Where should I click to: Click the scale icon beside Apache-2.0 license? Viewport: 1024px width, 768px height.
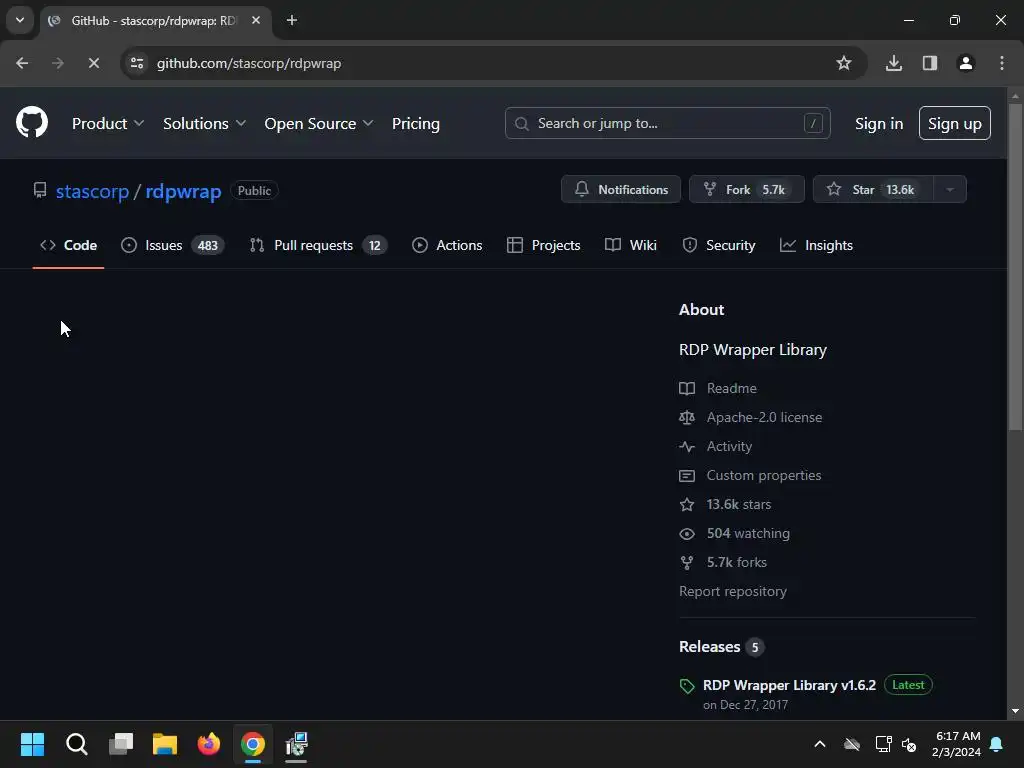tap(687, 417)
